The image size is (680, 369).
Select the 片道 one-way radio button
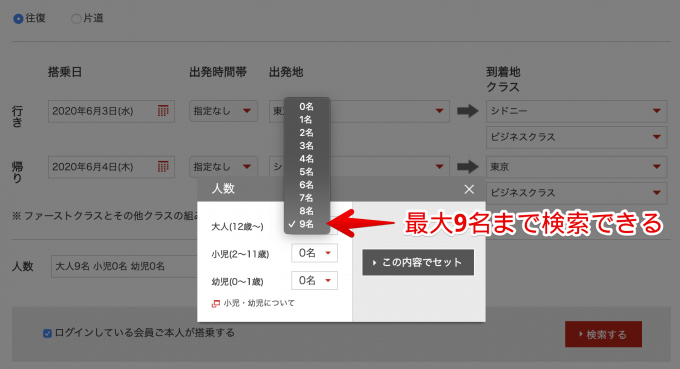(x=76, y=19)
